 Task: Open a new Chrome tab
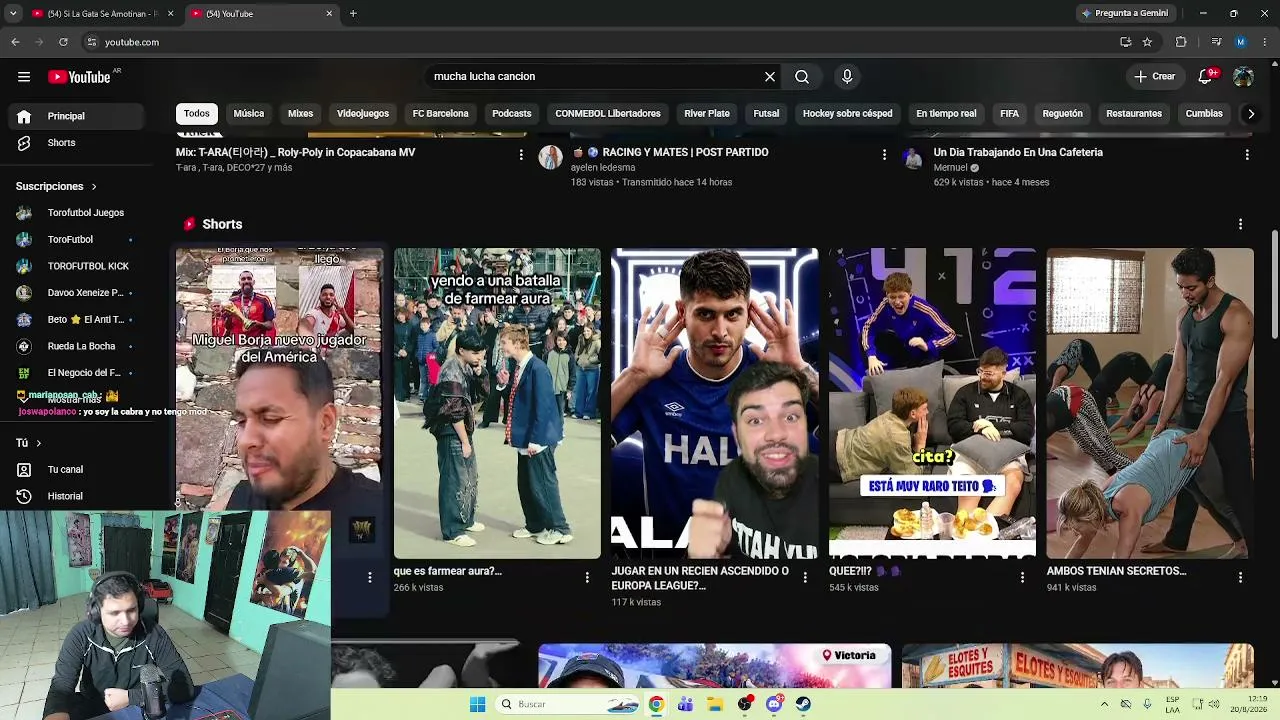pos(353,14)
